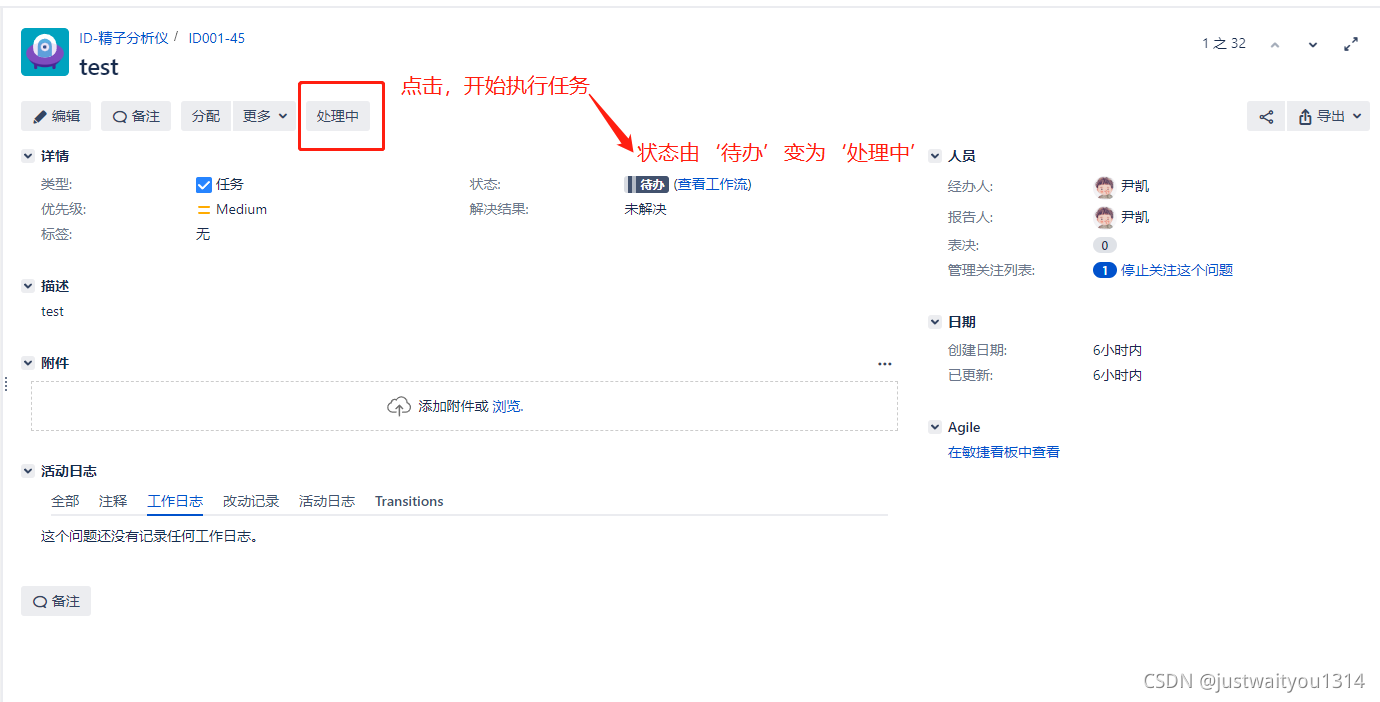
Task: Click the share icon button
Action: coord(1266,116)
